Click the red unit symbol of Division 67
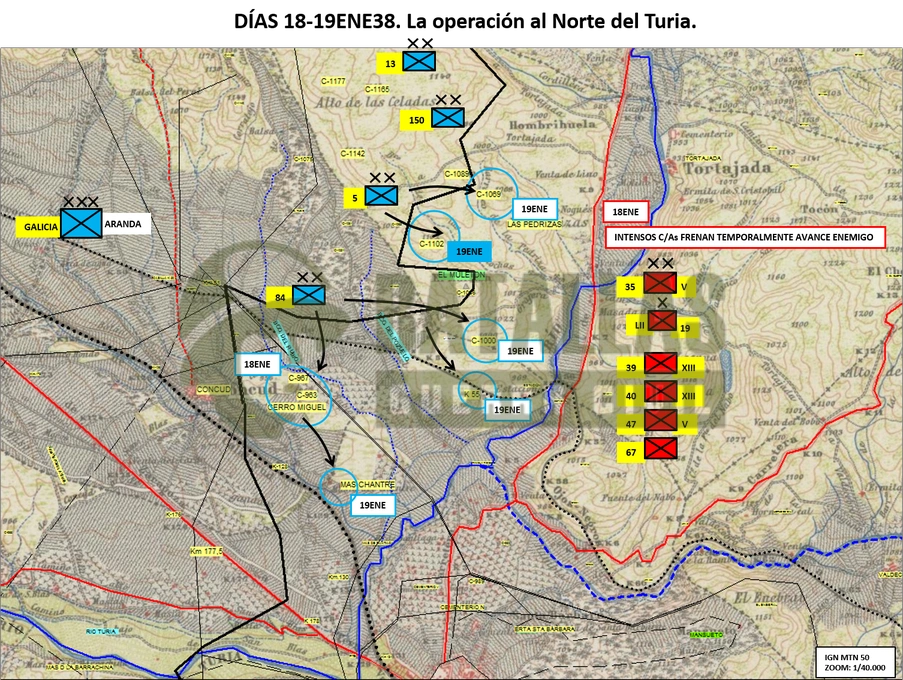This screenshot has height=680, width=903. pos(660,449)
